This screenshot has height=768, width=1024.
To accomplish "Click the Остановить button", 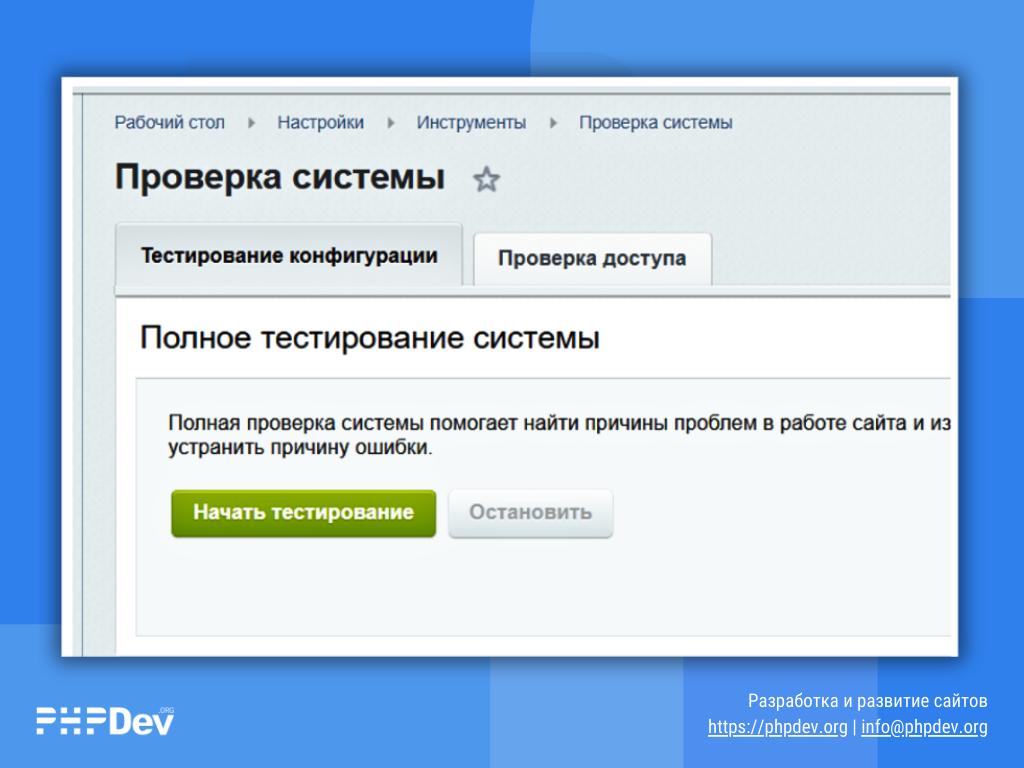I will tap(530, 513).
